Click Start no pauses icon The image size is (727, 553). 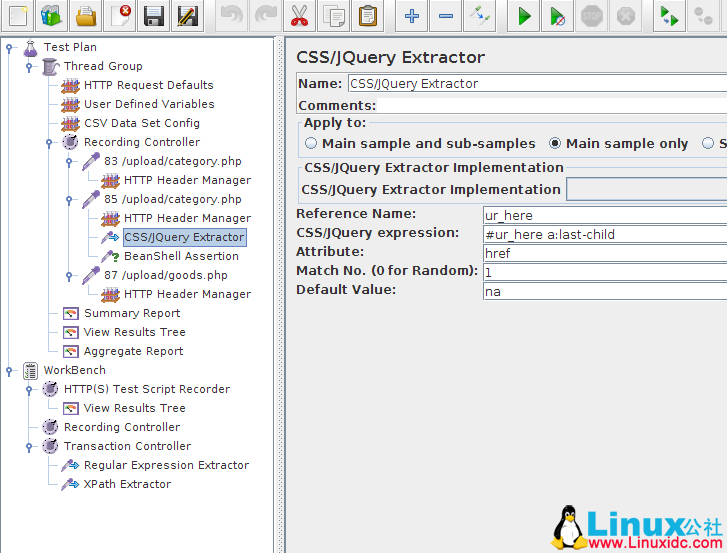click(x=557, y=16)
